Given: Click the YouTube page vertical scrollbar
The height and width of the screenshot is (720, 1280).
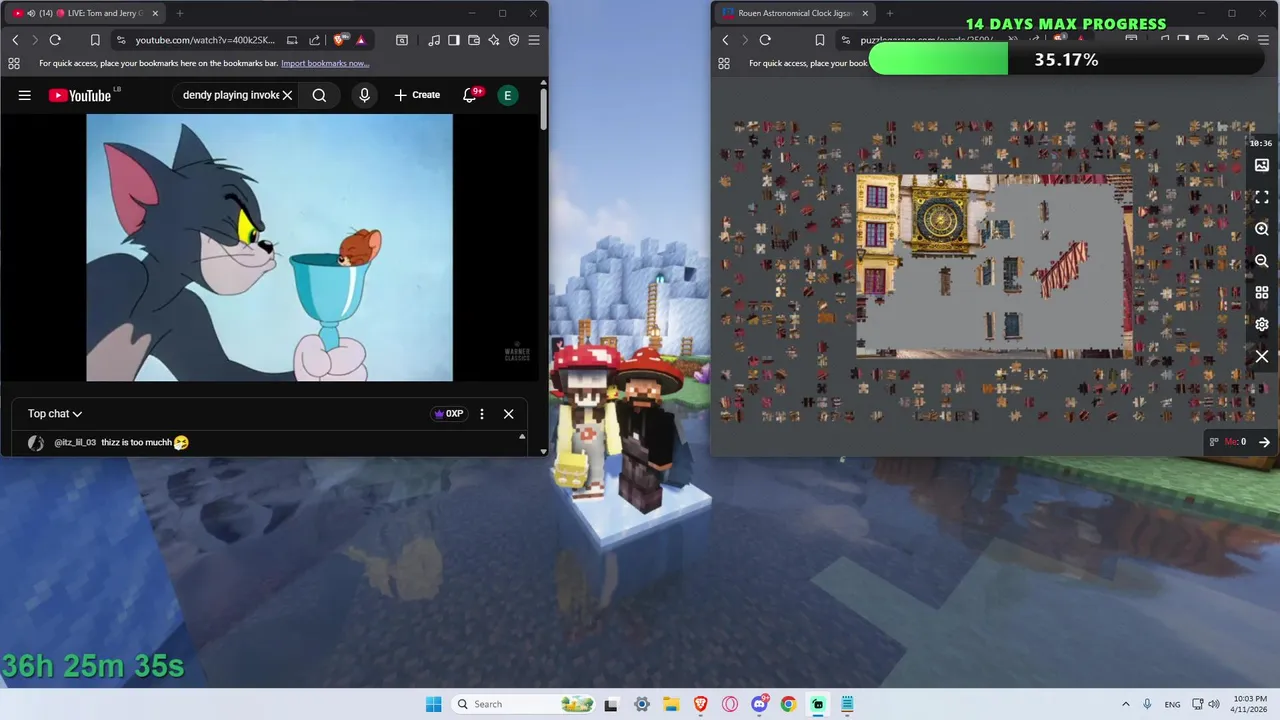Looking at the screenshot, I should (x=543, y=110).
